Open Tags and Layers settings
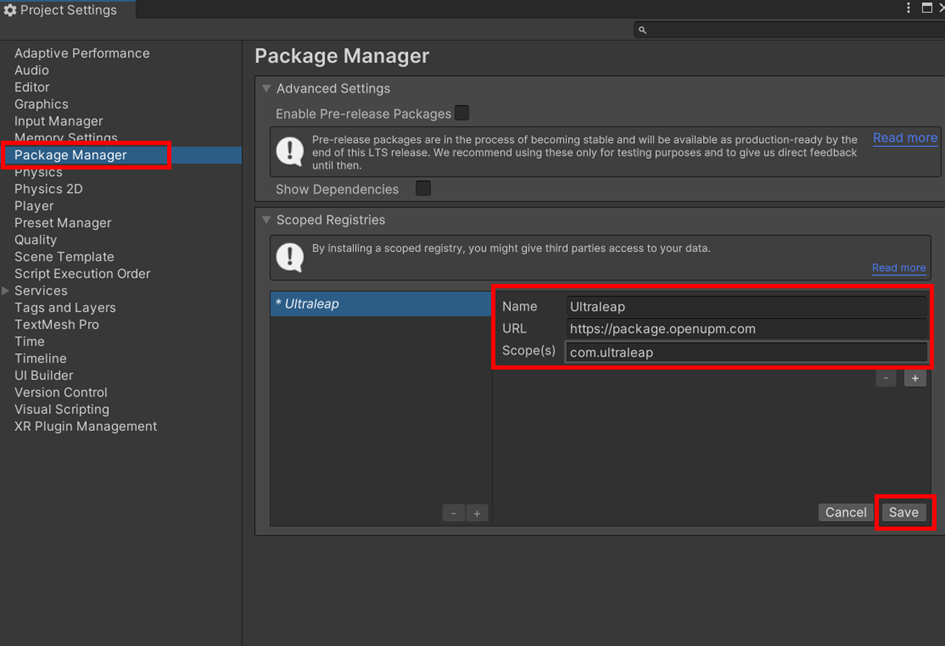945x646 pixels. click(65, 307)
